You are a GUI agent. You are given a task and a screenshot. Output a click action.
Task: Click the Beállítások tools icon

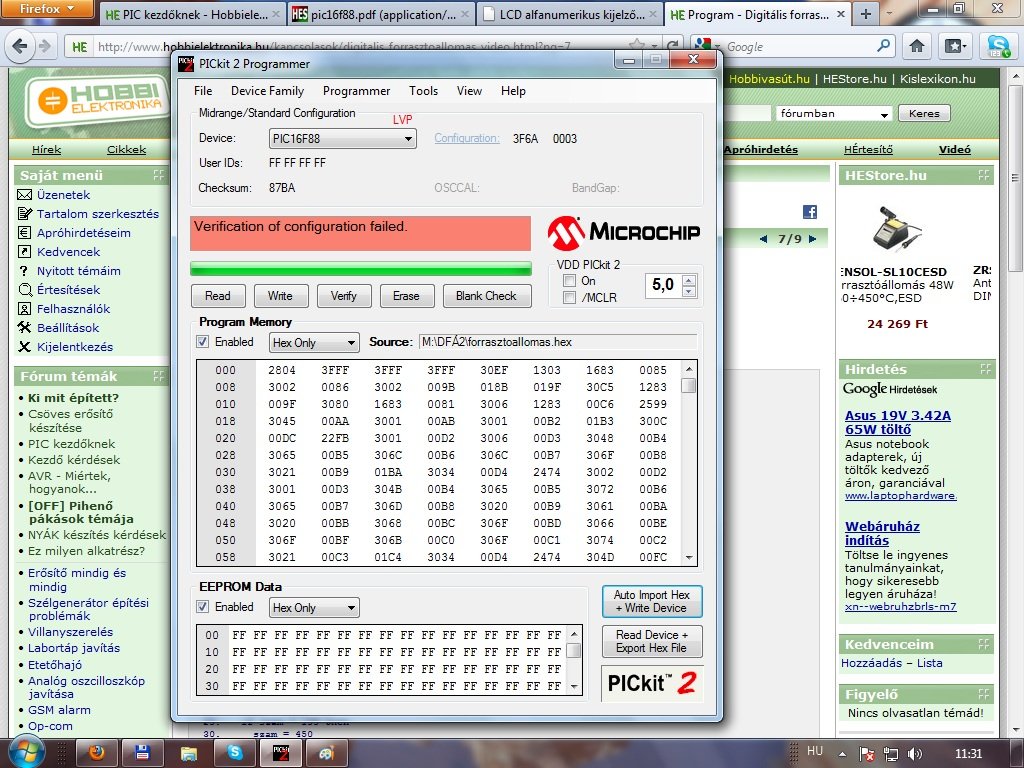click(x=24, y=328)
